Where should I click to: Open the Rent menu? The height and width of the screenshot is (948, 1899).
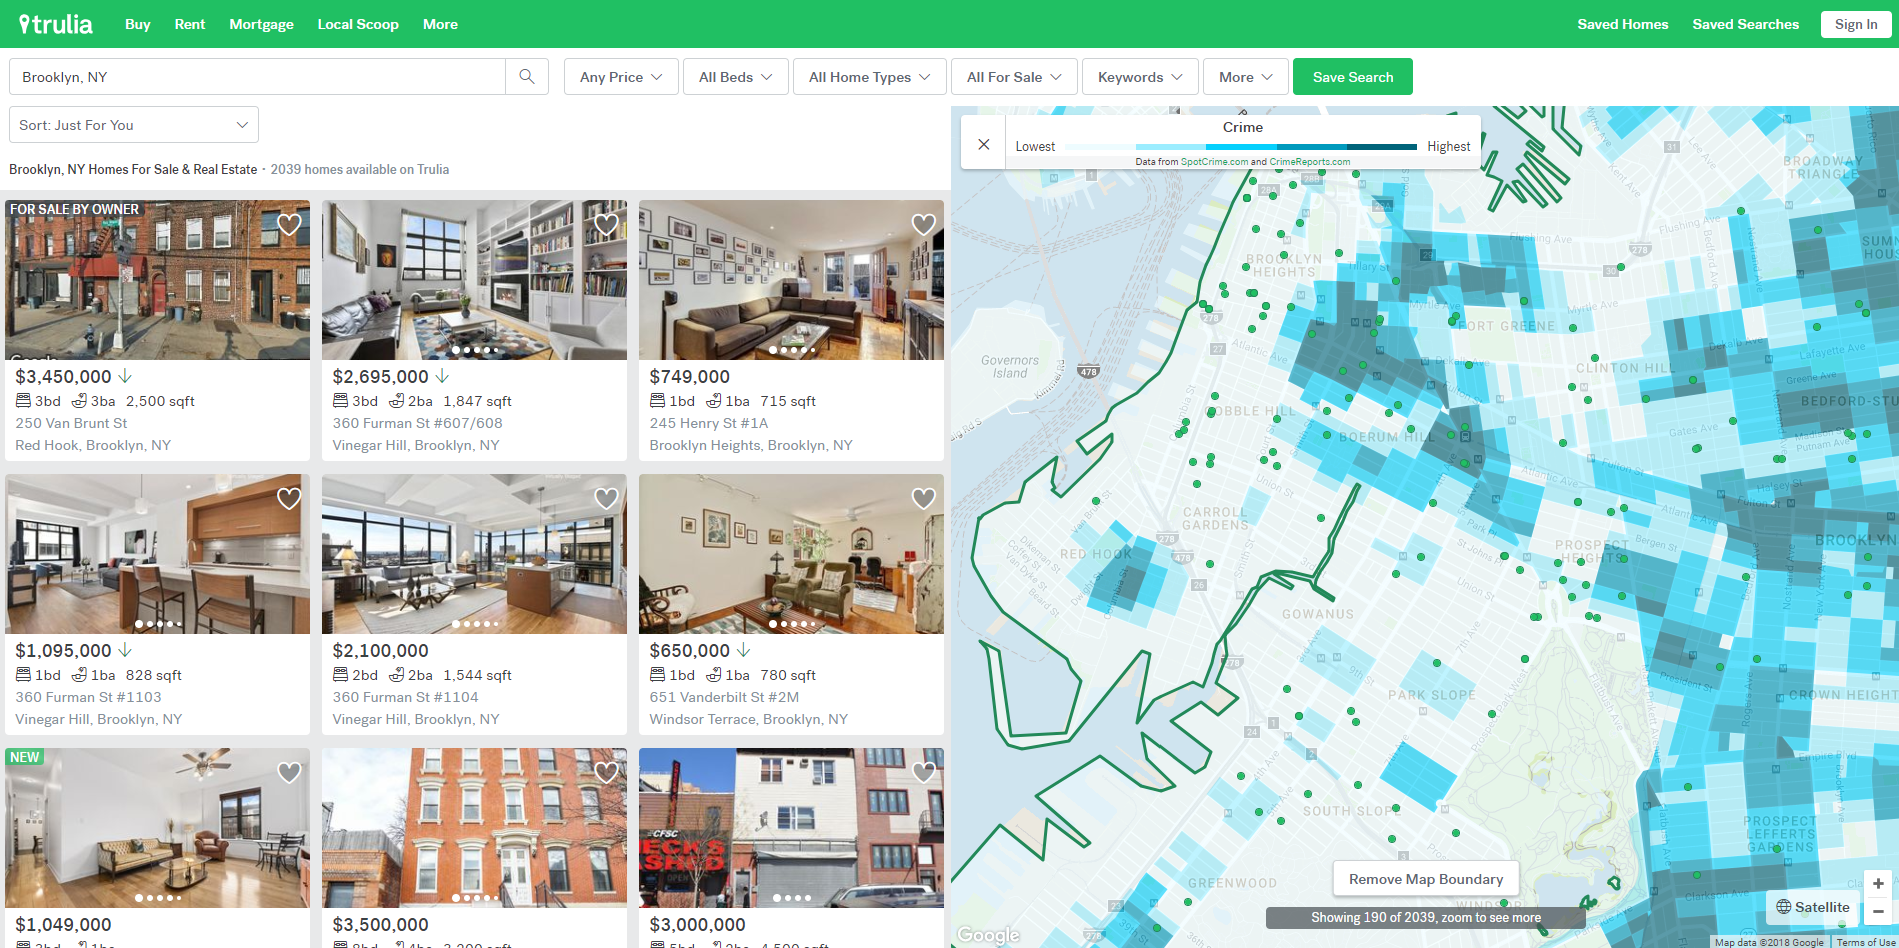point(190,24)
